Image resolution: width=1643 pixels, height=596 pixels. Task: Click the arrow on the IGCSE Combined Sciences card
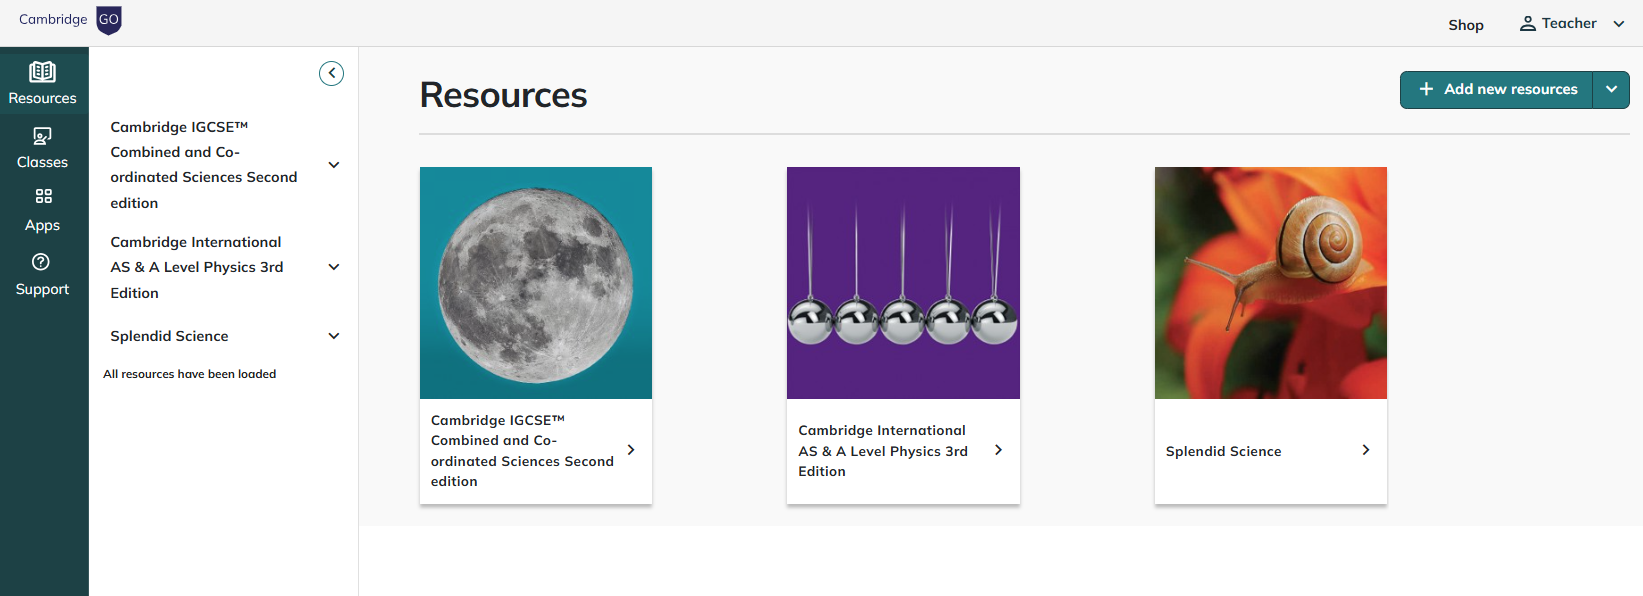(x=631, y=450)
